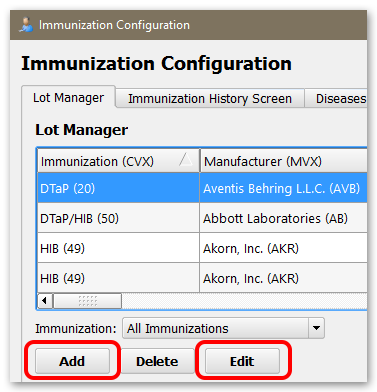Image resolution: width=377 pixels, height=392 pixels.
Task: Open the Immunization History Screen tab
Action: pyautogui.click(x=210, y=99)
